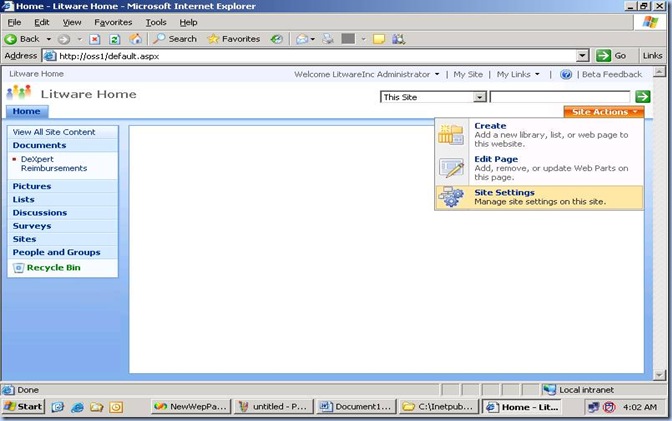Click View All Site Content link
Image resolution: width=672 pixels, height=421 pixels.
tap(54, 132)
